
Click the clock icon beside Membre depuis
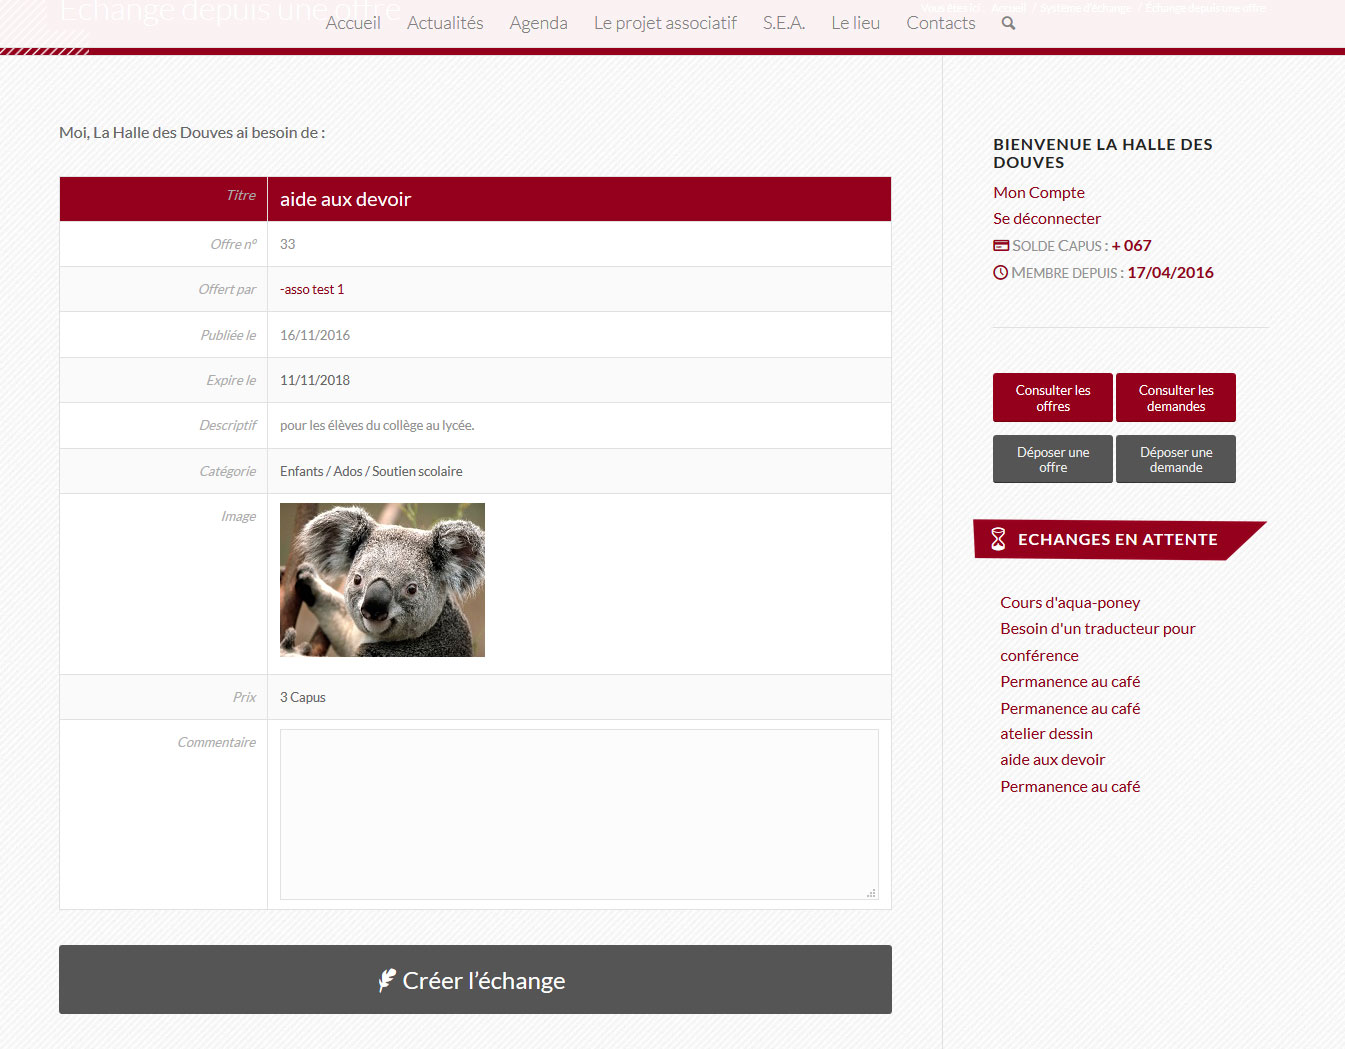pyautogui.click(x=1000, y=273)
